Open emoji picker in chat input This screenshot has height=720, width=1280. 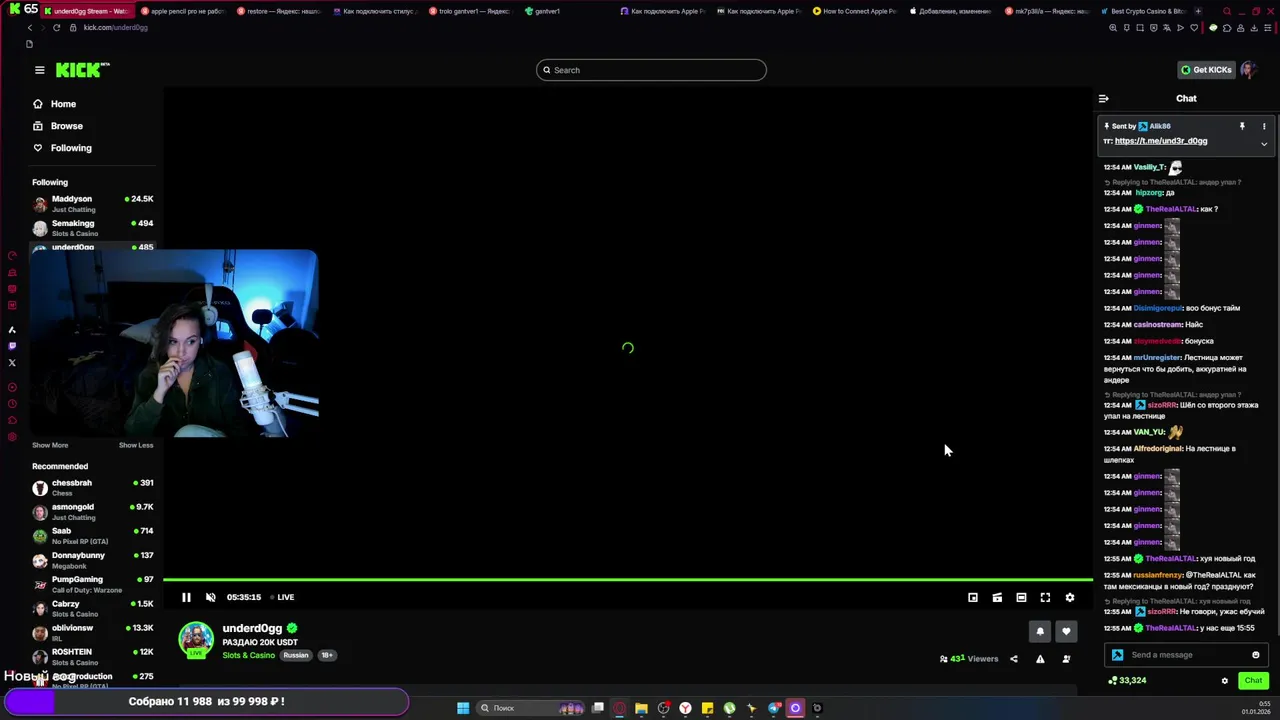click(x=1256, y=655)
